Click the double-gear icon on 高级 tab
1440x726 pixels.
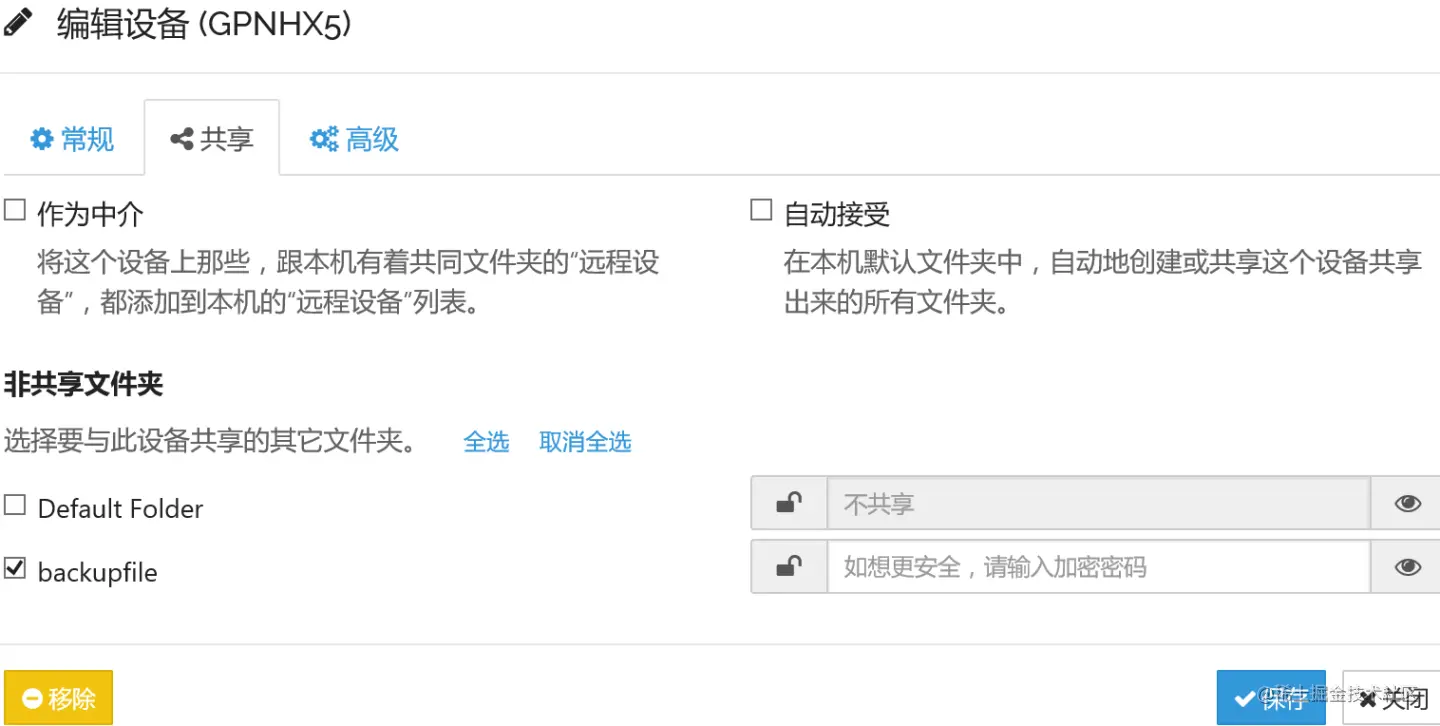point(323,139)
